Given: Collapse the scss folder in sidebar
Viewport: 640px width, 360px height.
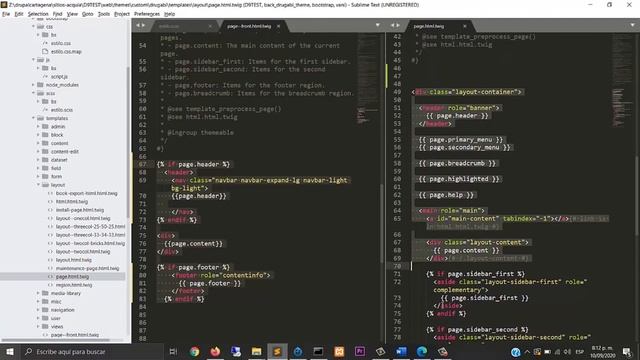Looking at the screenshot, I should [33, 93].
